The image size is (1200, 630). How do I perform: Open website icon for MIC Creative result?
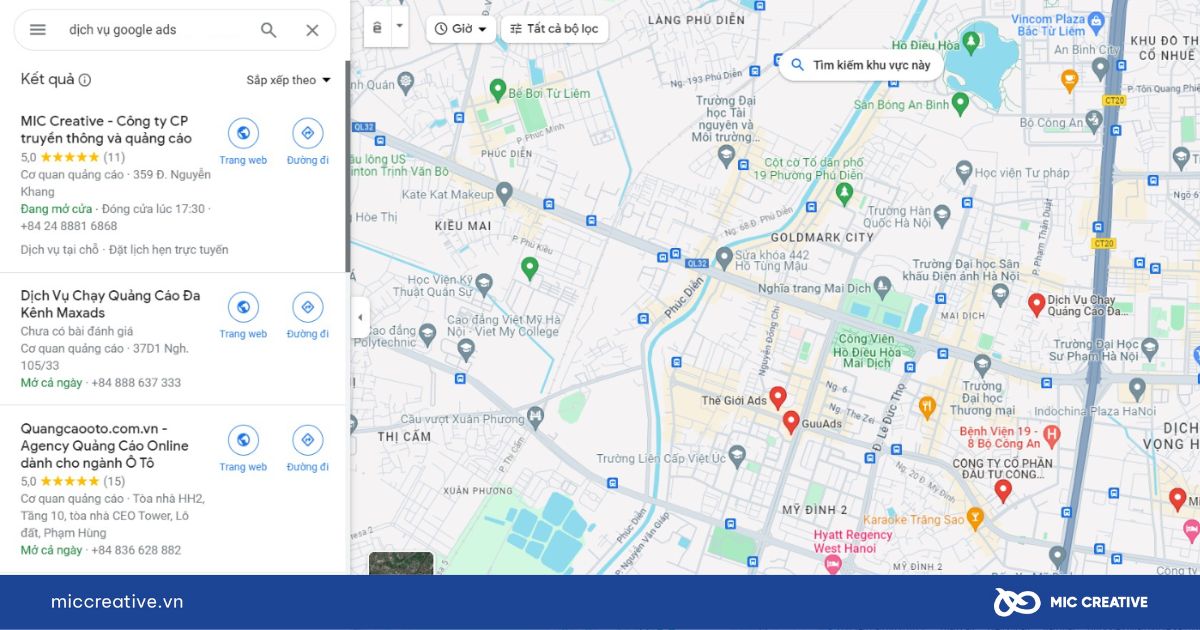243,133
